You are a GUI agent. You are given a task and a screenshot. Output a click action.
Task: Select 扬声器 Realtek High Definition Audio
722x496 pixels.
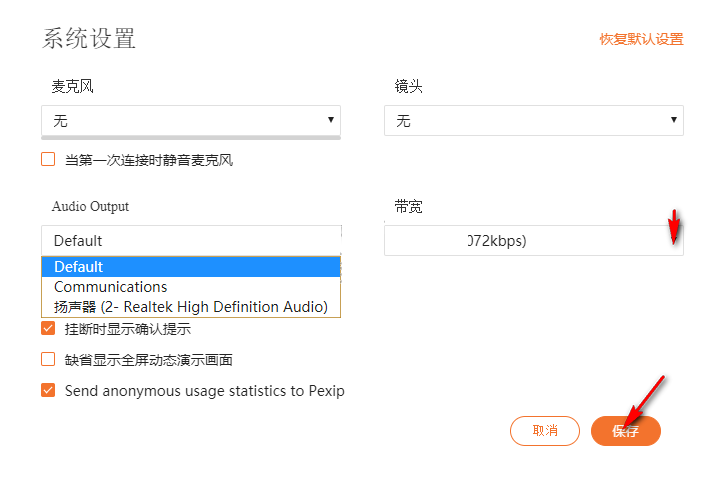pyautogui.click(x=190, y=307)
